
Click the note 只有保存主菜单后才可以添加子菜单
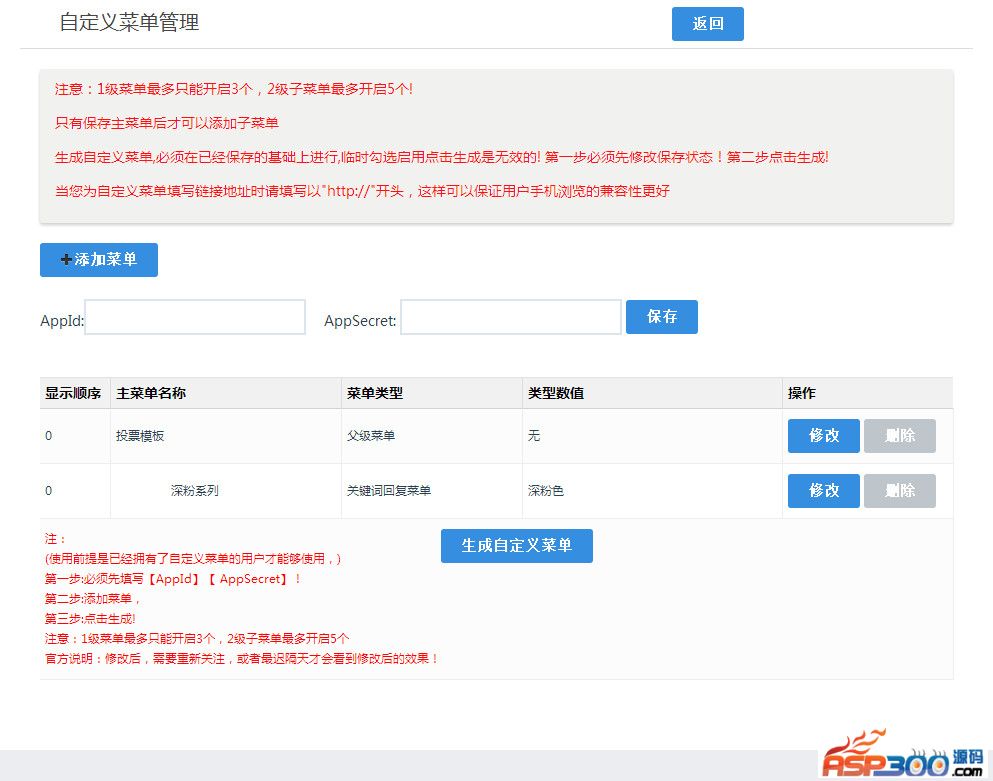point(167,123)
